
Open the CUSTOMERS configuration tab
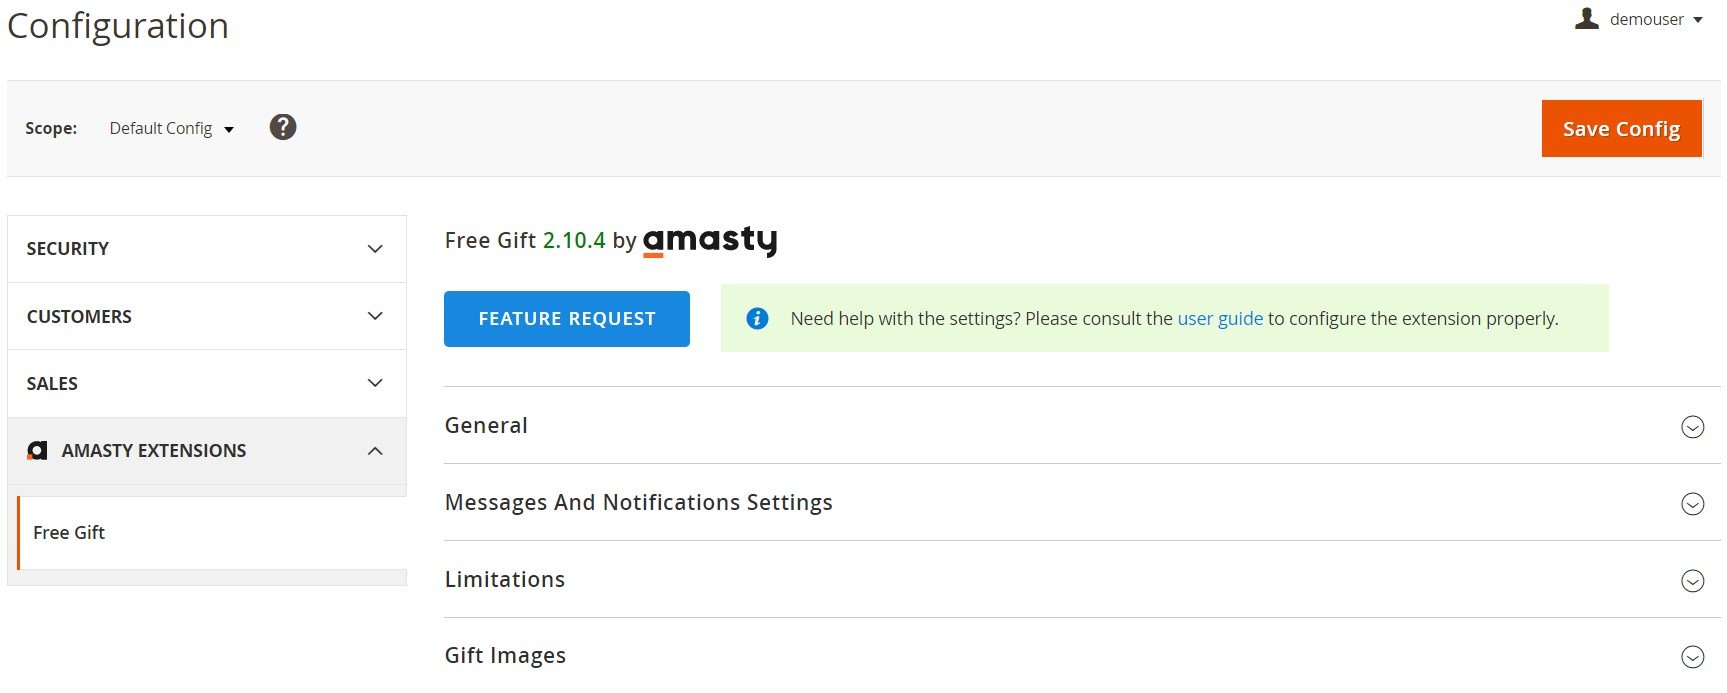coord(207,316)
